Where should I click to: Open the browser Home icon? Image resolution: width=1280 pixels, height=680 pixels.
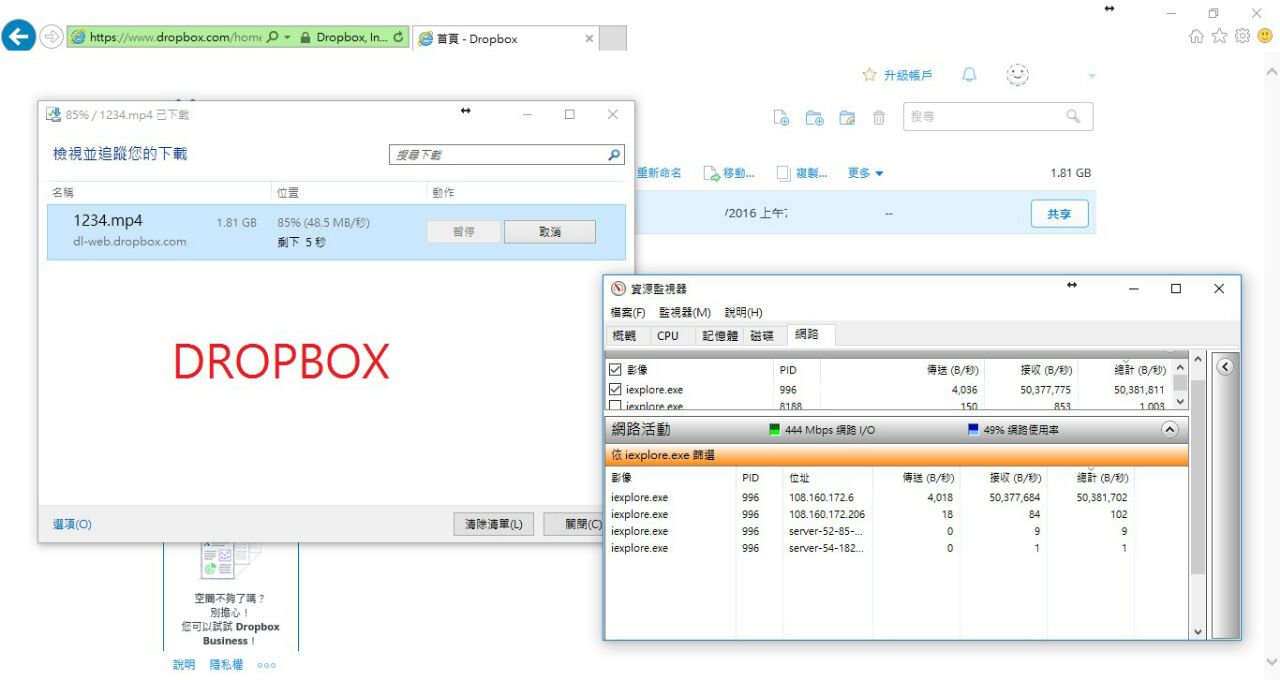(1196, 36)
